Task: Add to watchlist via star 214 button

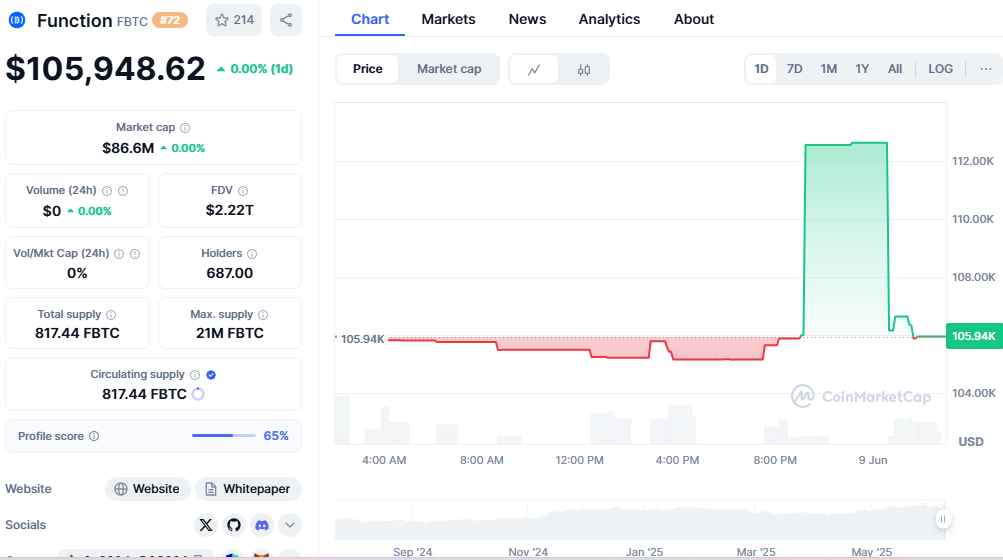Action: pyautogui.click(x=234, y=20)
